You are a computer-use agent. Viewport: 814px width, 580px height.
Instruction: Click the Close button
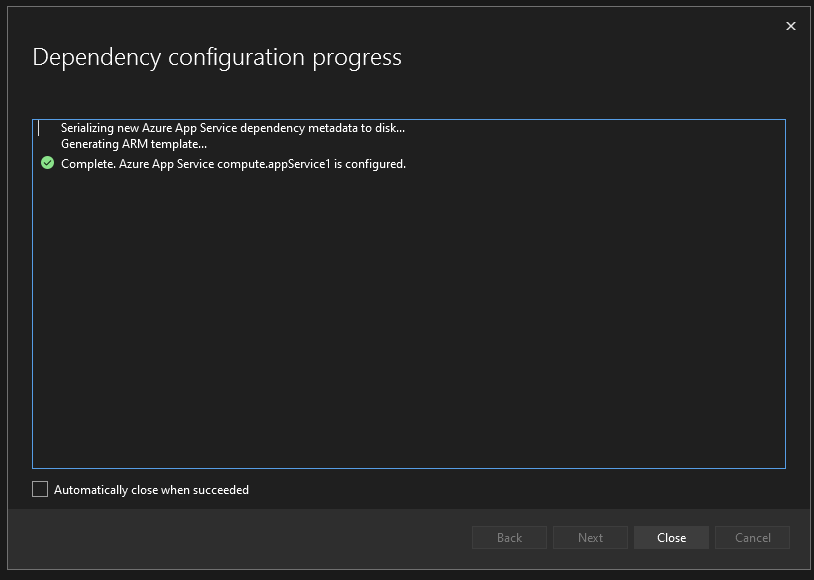pyautogui.click(x=671, y=537)
